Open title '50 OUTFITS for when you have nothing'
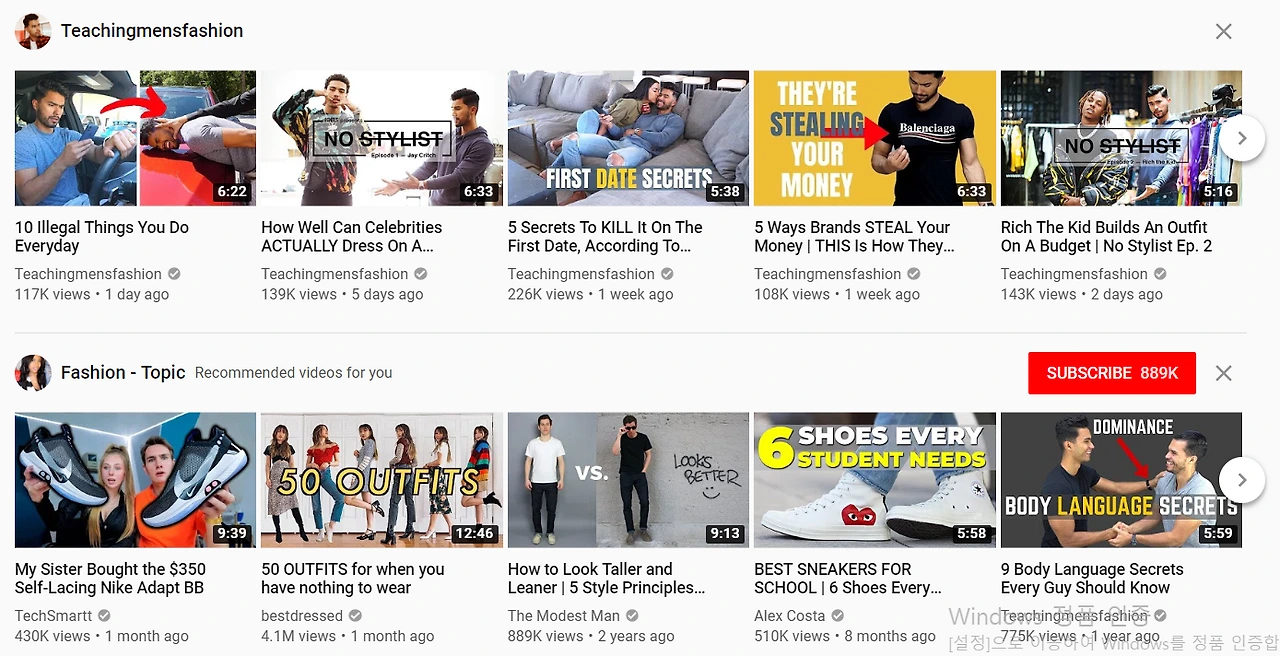The image size is (1280, 656). point(353,579)
